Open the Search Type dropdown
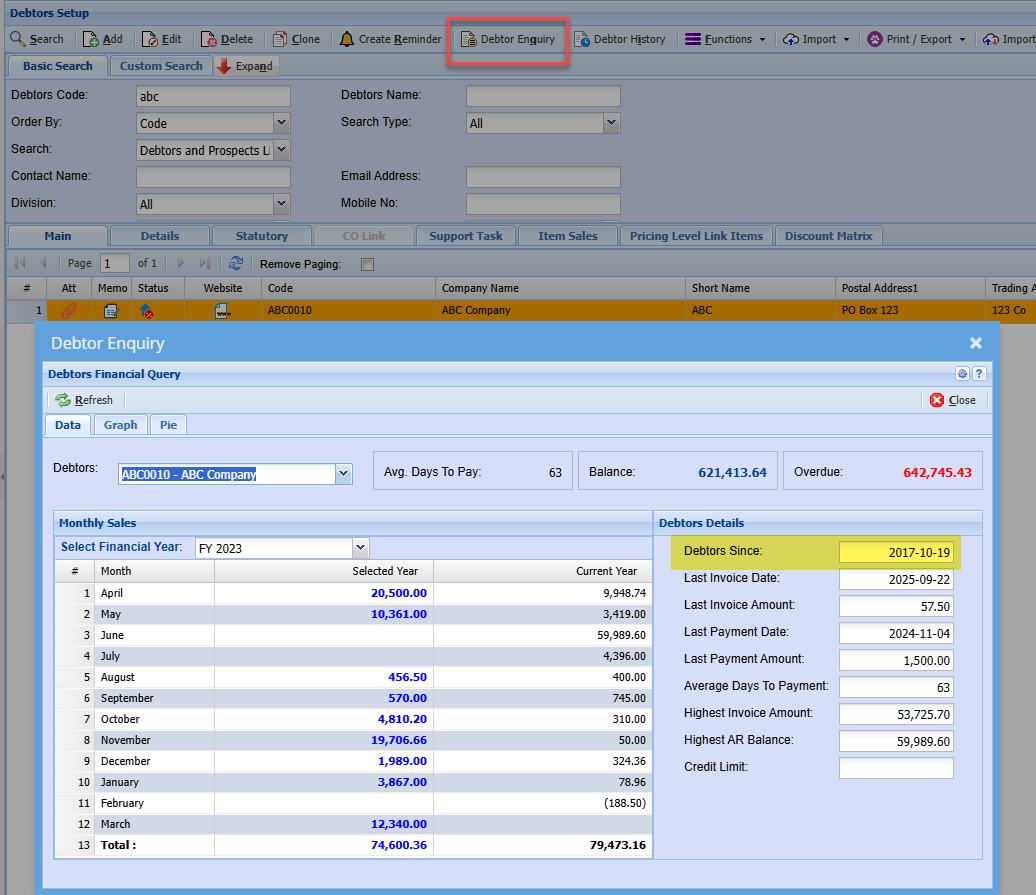This screenshot has width=1036, height=895. (x=611, y=123)
